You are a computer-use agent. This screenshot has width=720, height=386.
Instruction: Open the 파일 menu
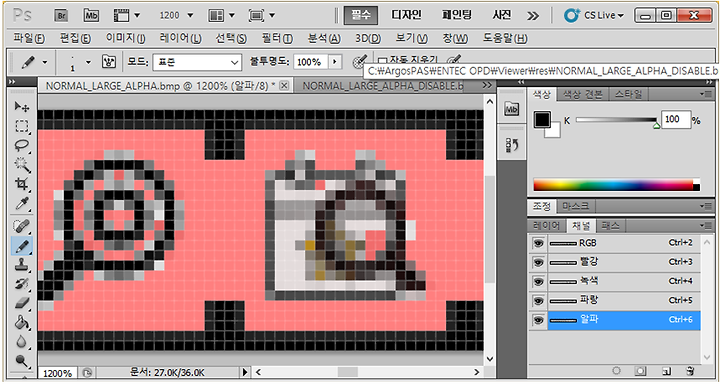[29, 38]
